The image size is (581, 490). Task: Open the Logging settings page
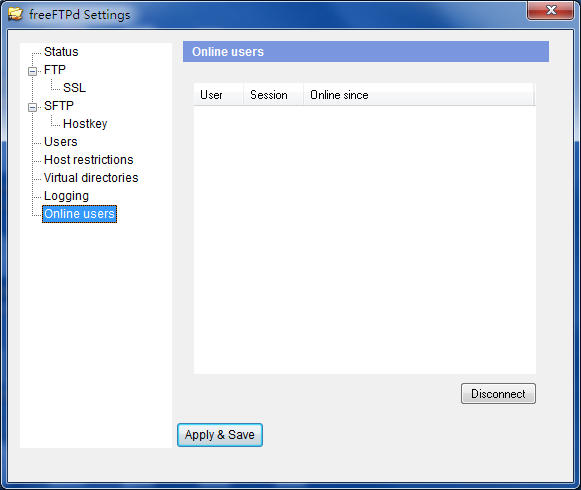point(66,196)
